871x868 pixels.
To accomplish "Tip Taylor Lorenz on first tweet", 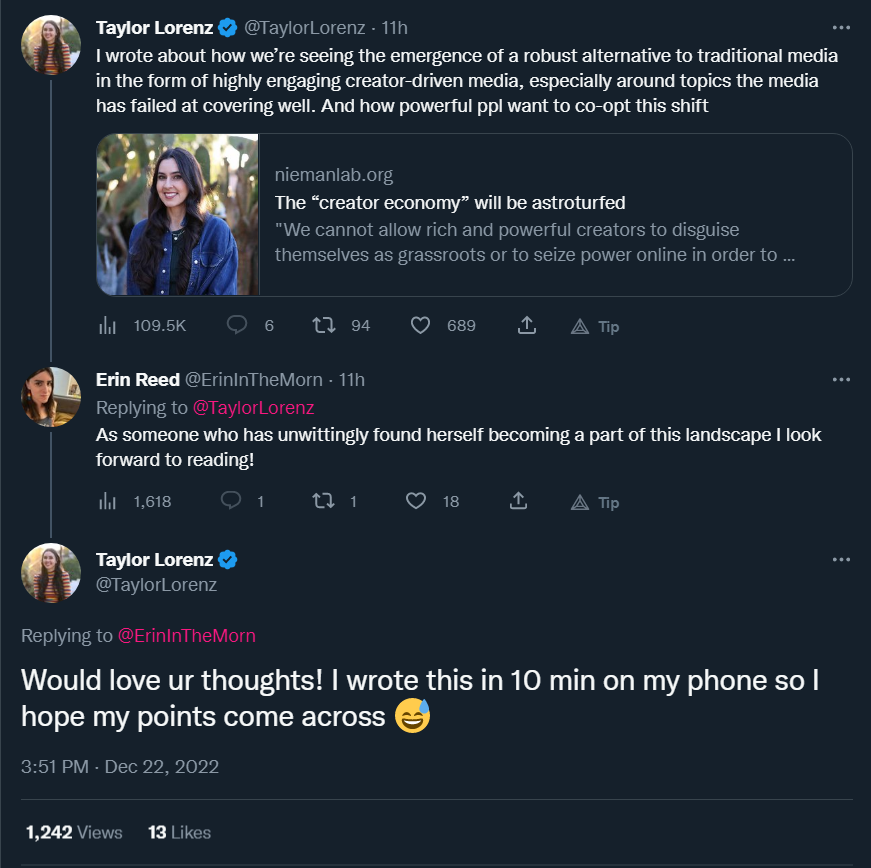I will pos(595,327).
